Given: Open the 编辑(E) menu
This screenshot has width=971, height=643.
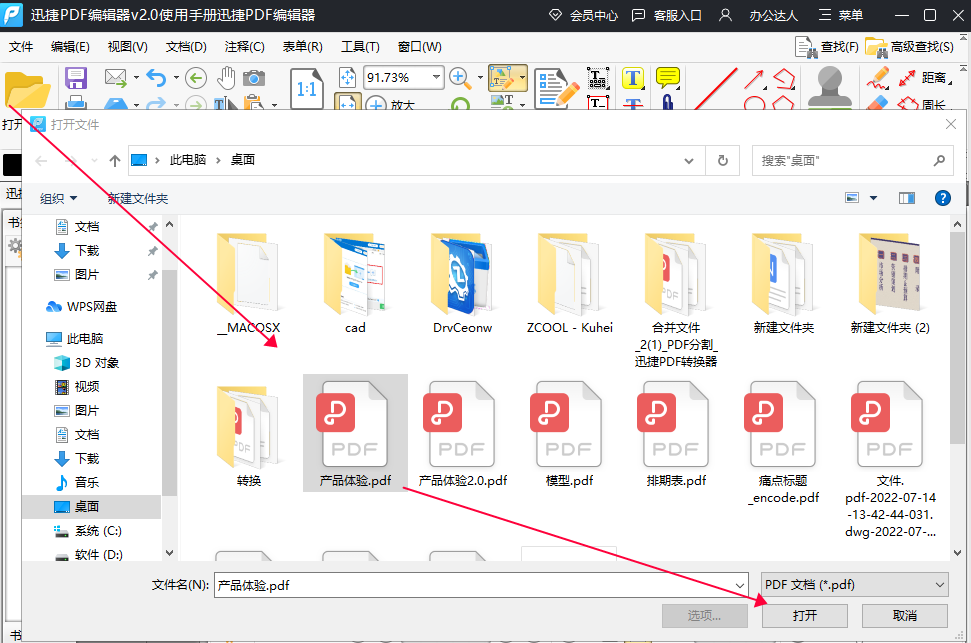Looking at the screenshot, I should [70, 47].
